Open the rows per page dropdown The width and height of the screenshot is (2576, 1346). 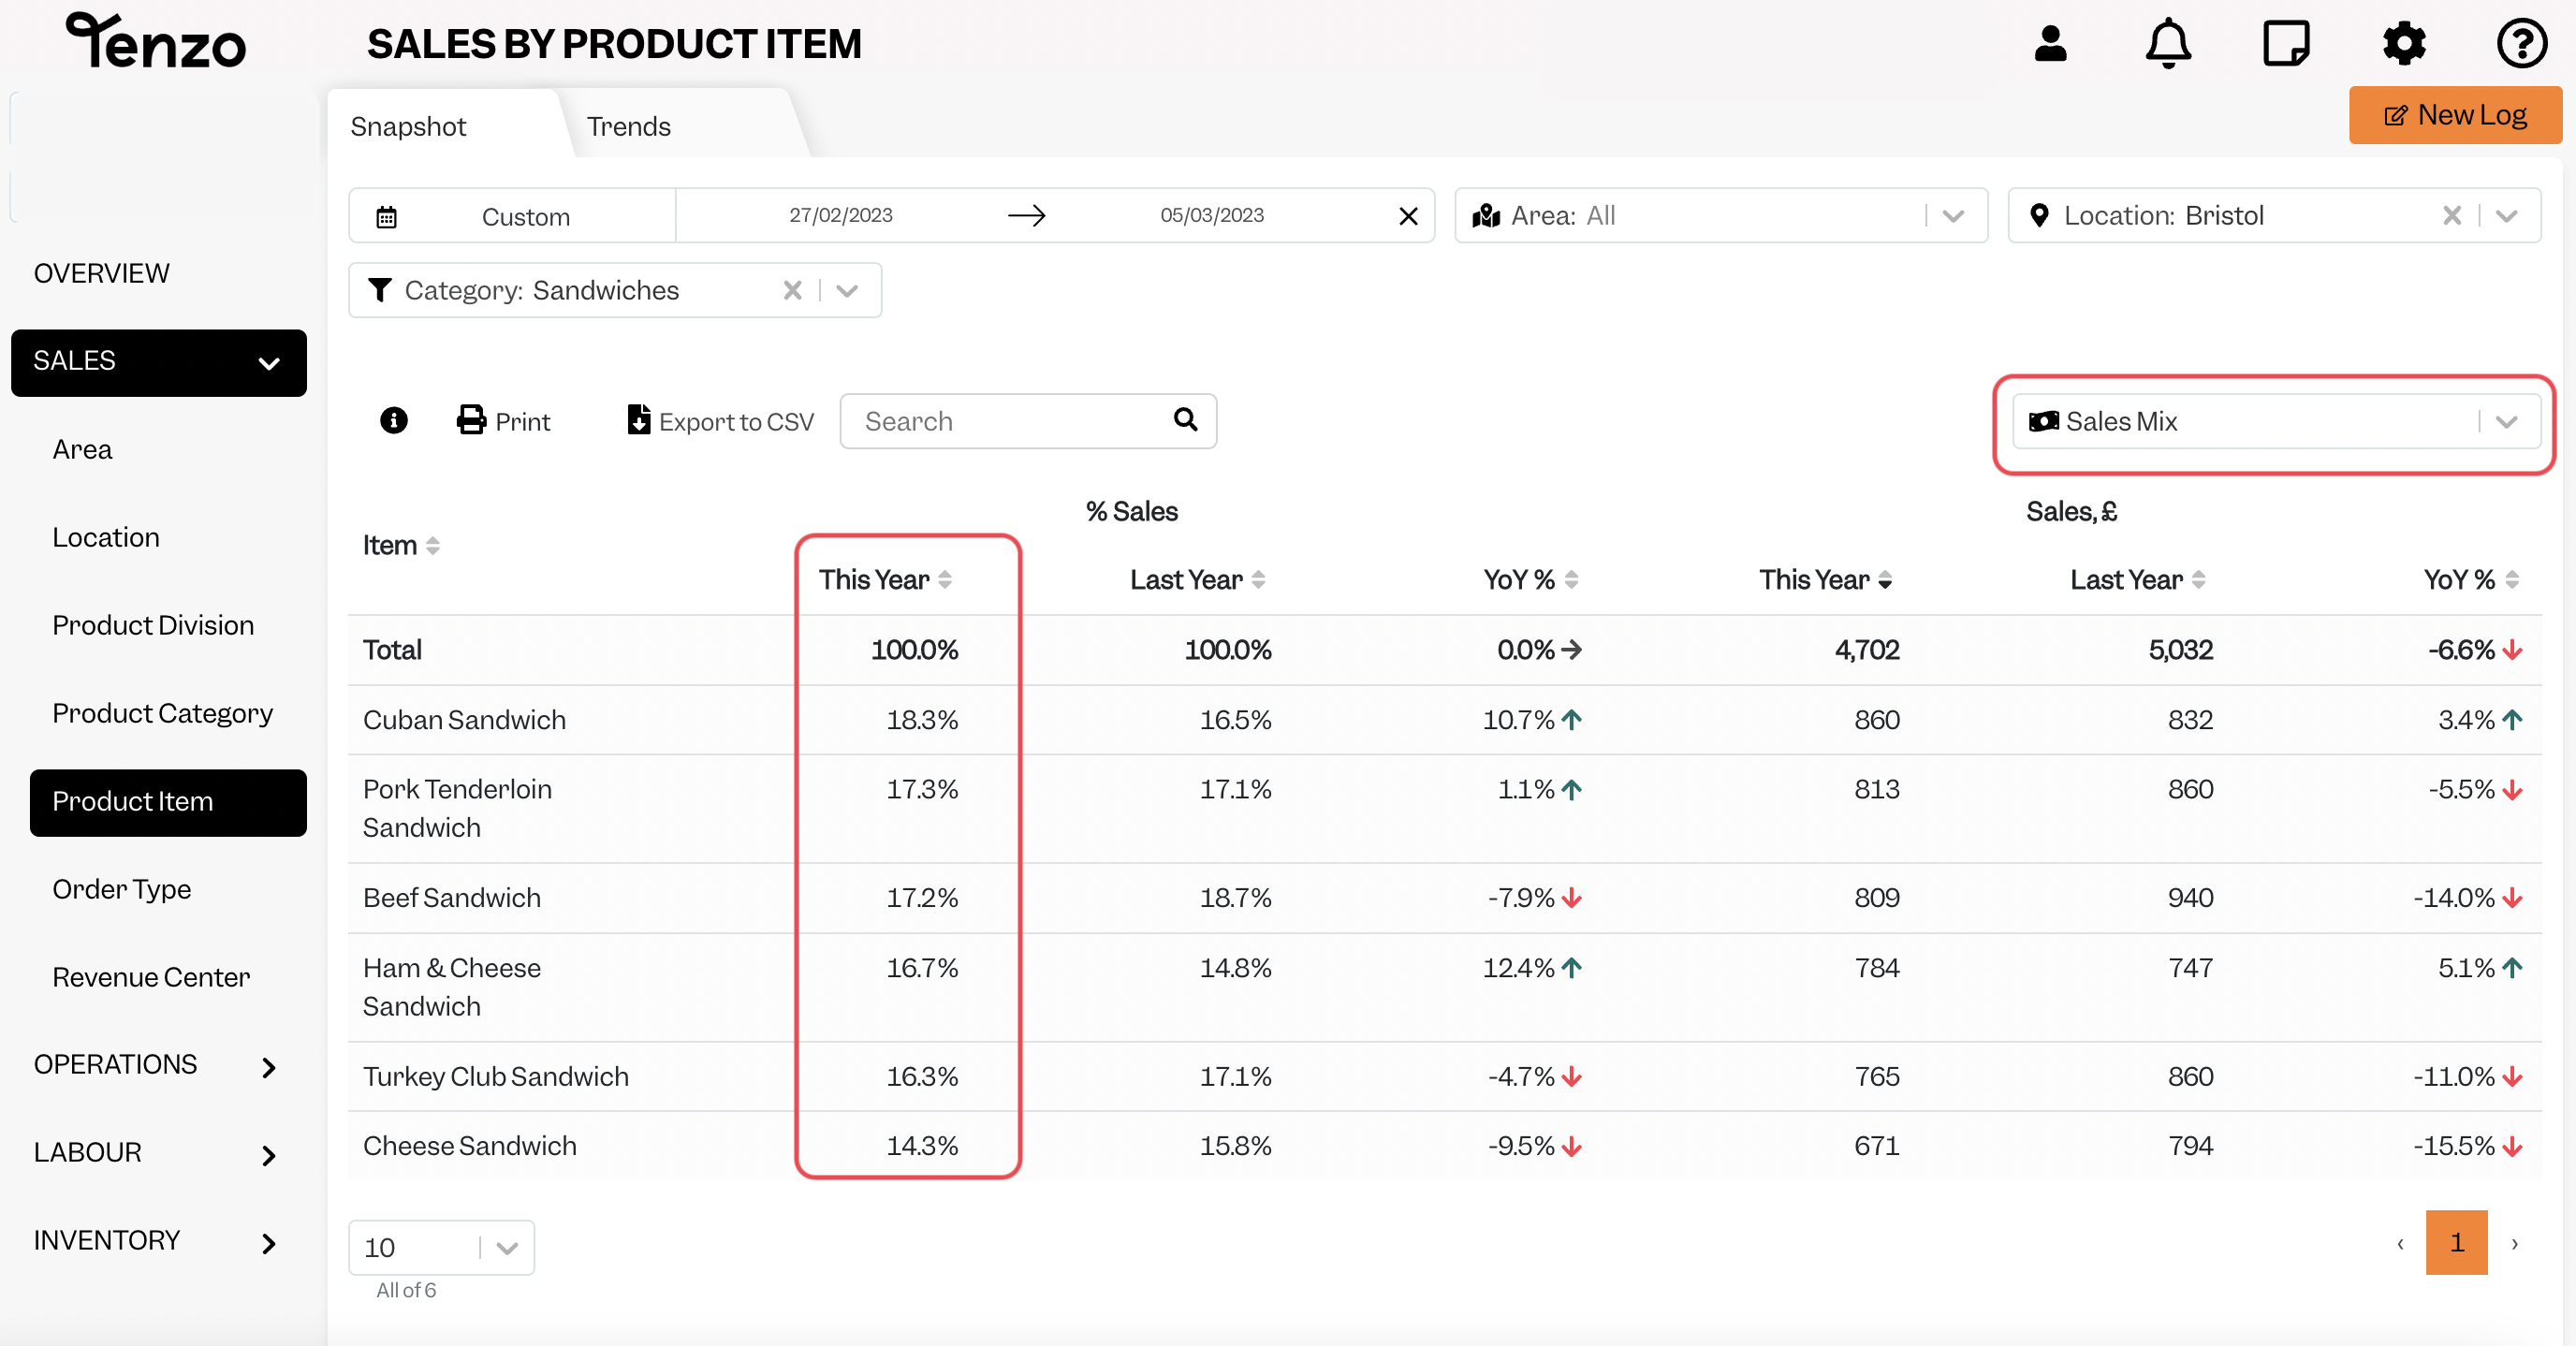(441, 1247)
